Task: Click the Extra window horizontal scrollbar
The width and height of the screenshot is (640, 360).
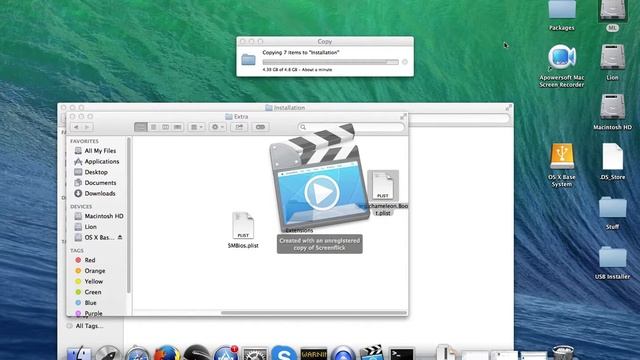Action: tap(313, 313)
